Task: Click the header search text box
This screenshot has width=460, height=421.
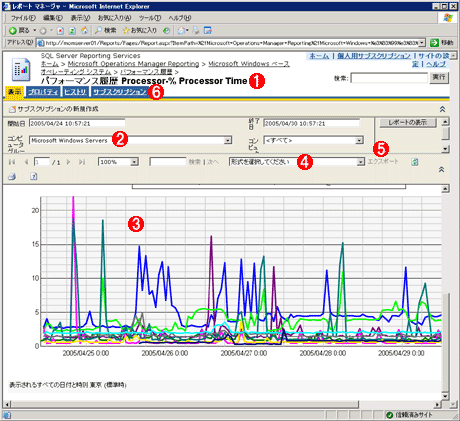Action: point(389,78)
